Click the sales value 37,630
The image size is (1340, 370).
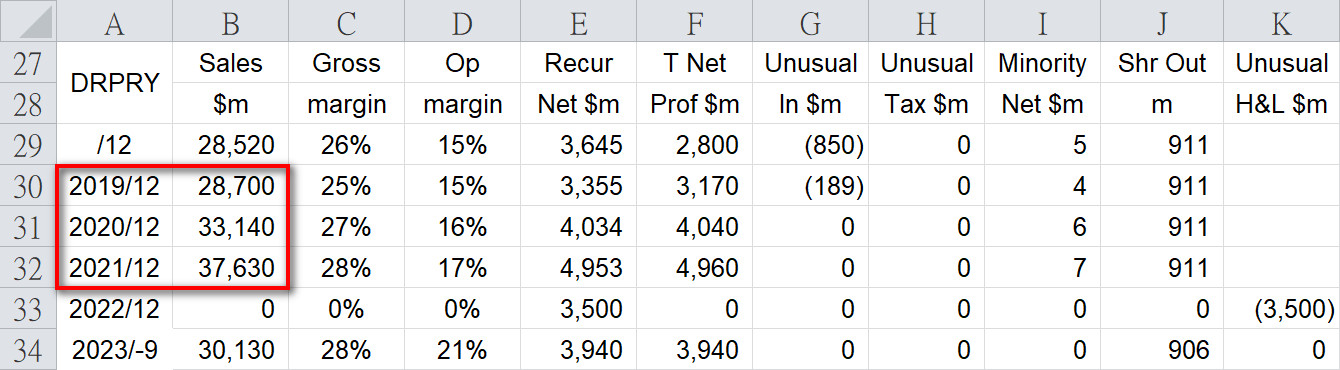pyautogui.click(x=230, y=267)
